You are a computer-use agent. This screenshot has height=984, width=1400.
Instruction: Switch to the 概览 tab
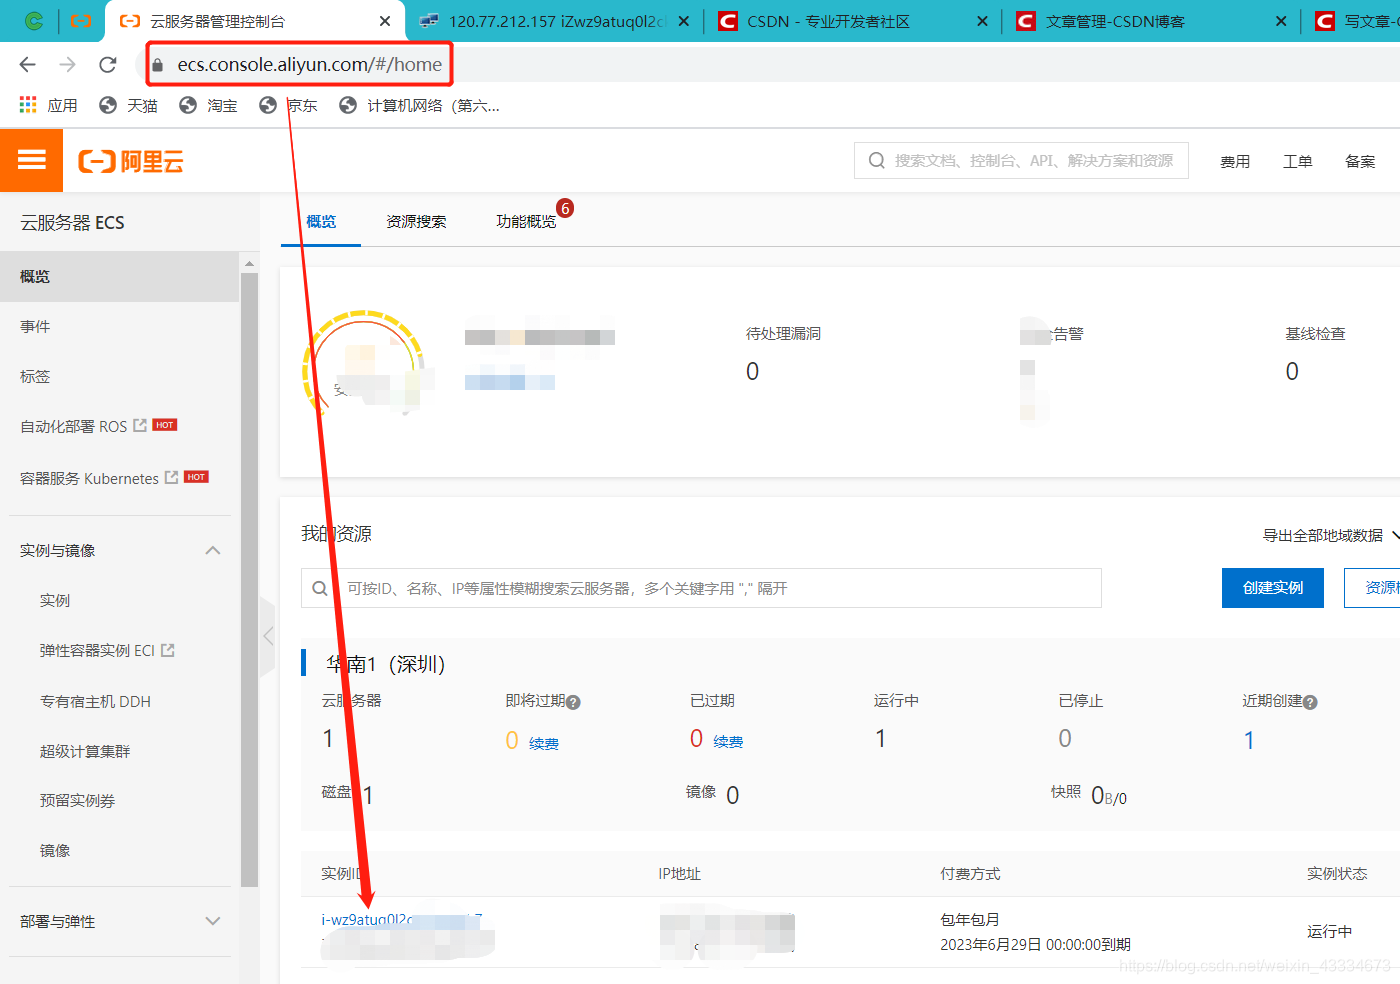pyautogui.click(x=321, y=221)
